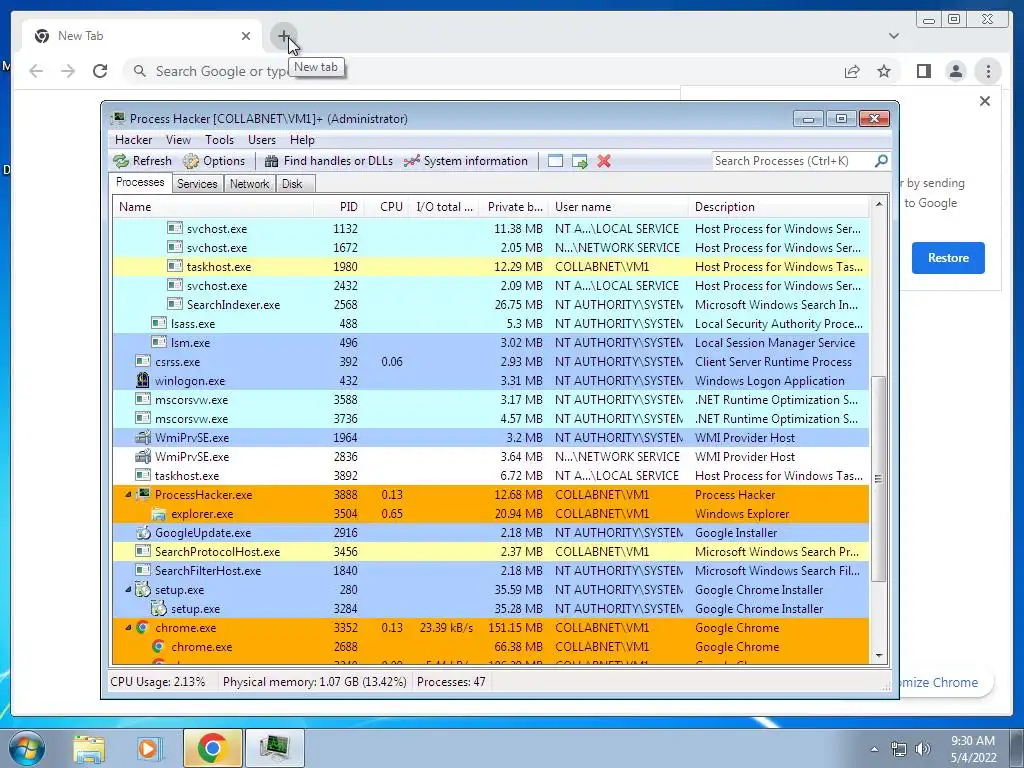Image resolution: width=1024 pixels, height=768 pixels.
Task: Open the Hacker menu
Action: click(x=133, y=140)
